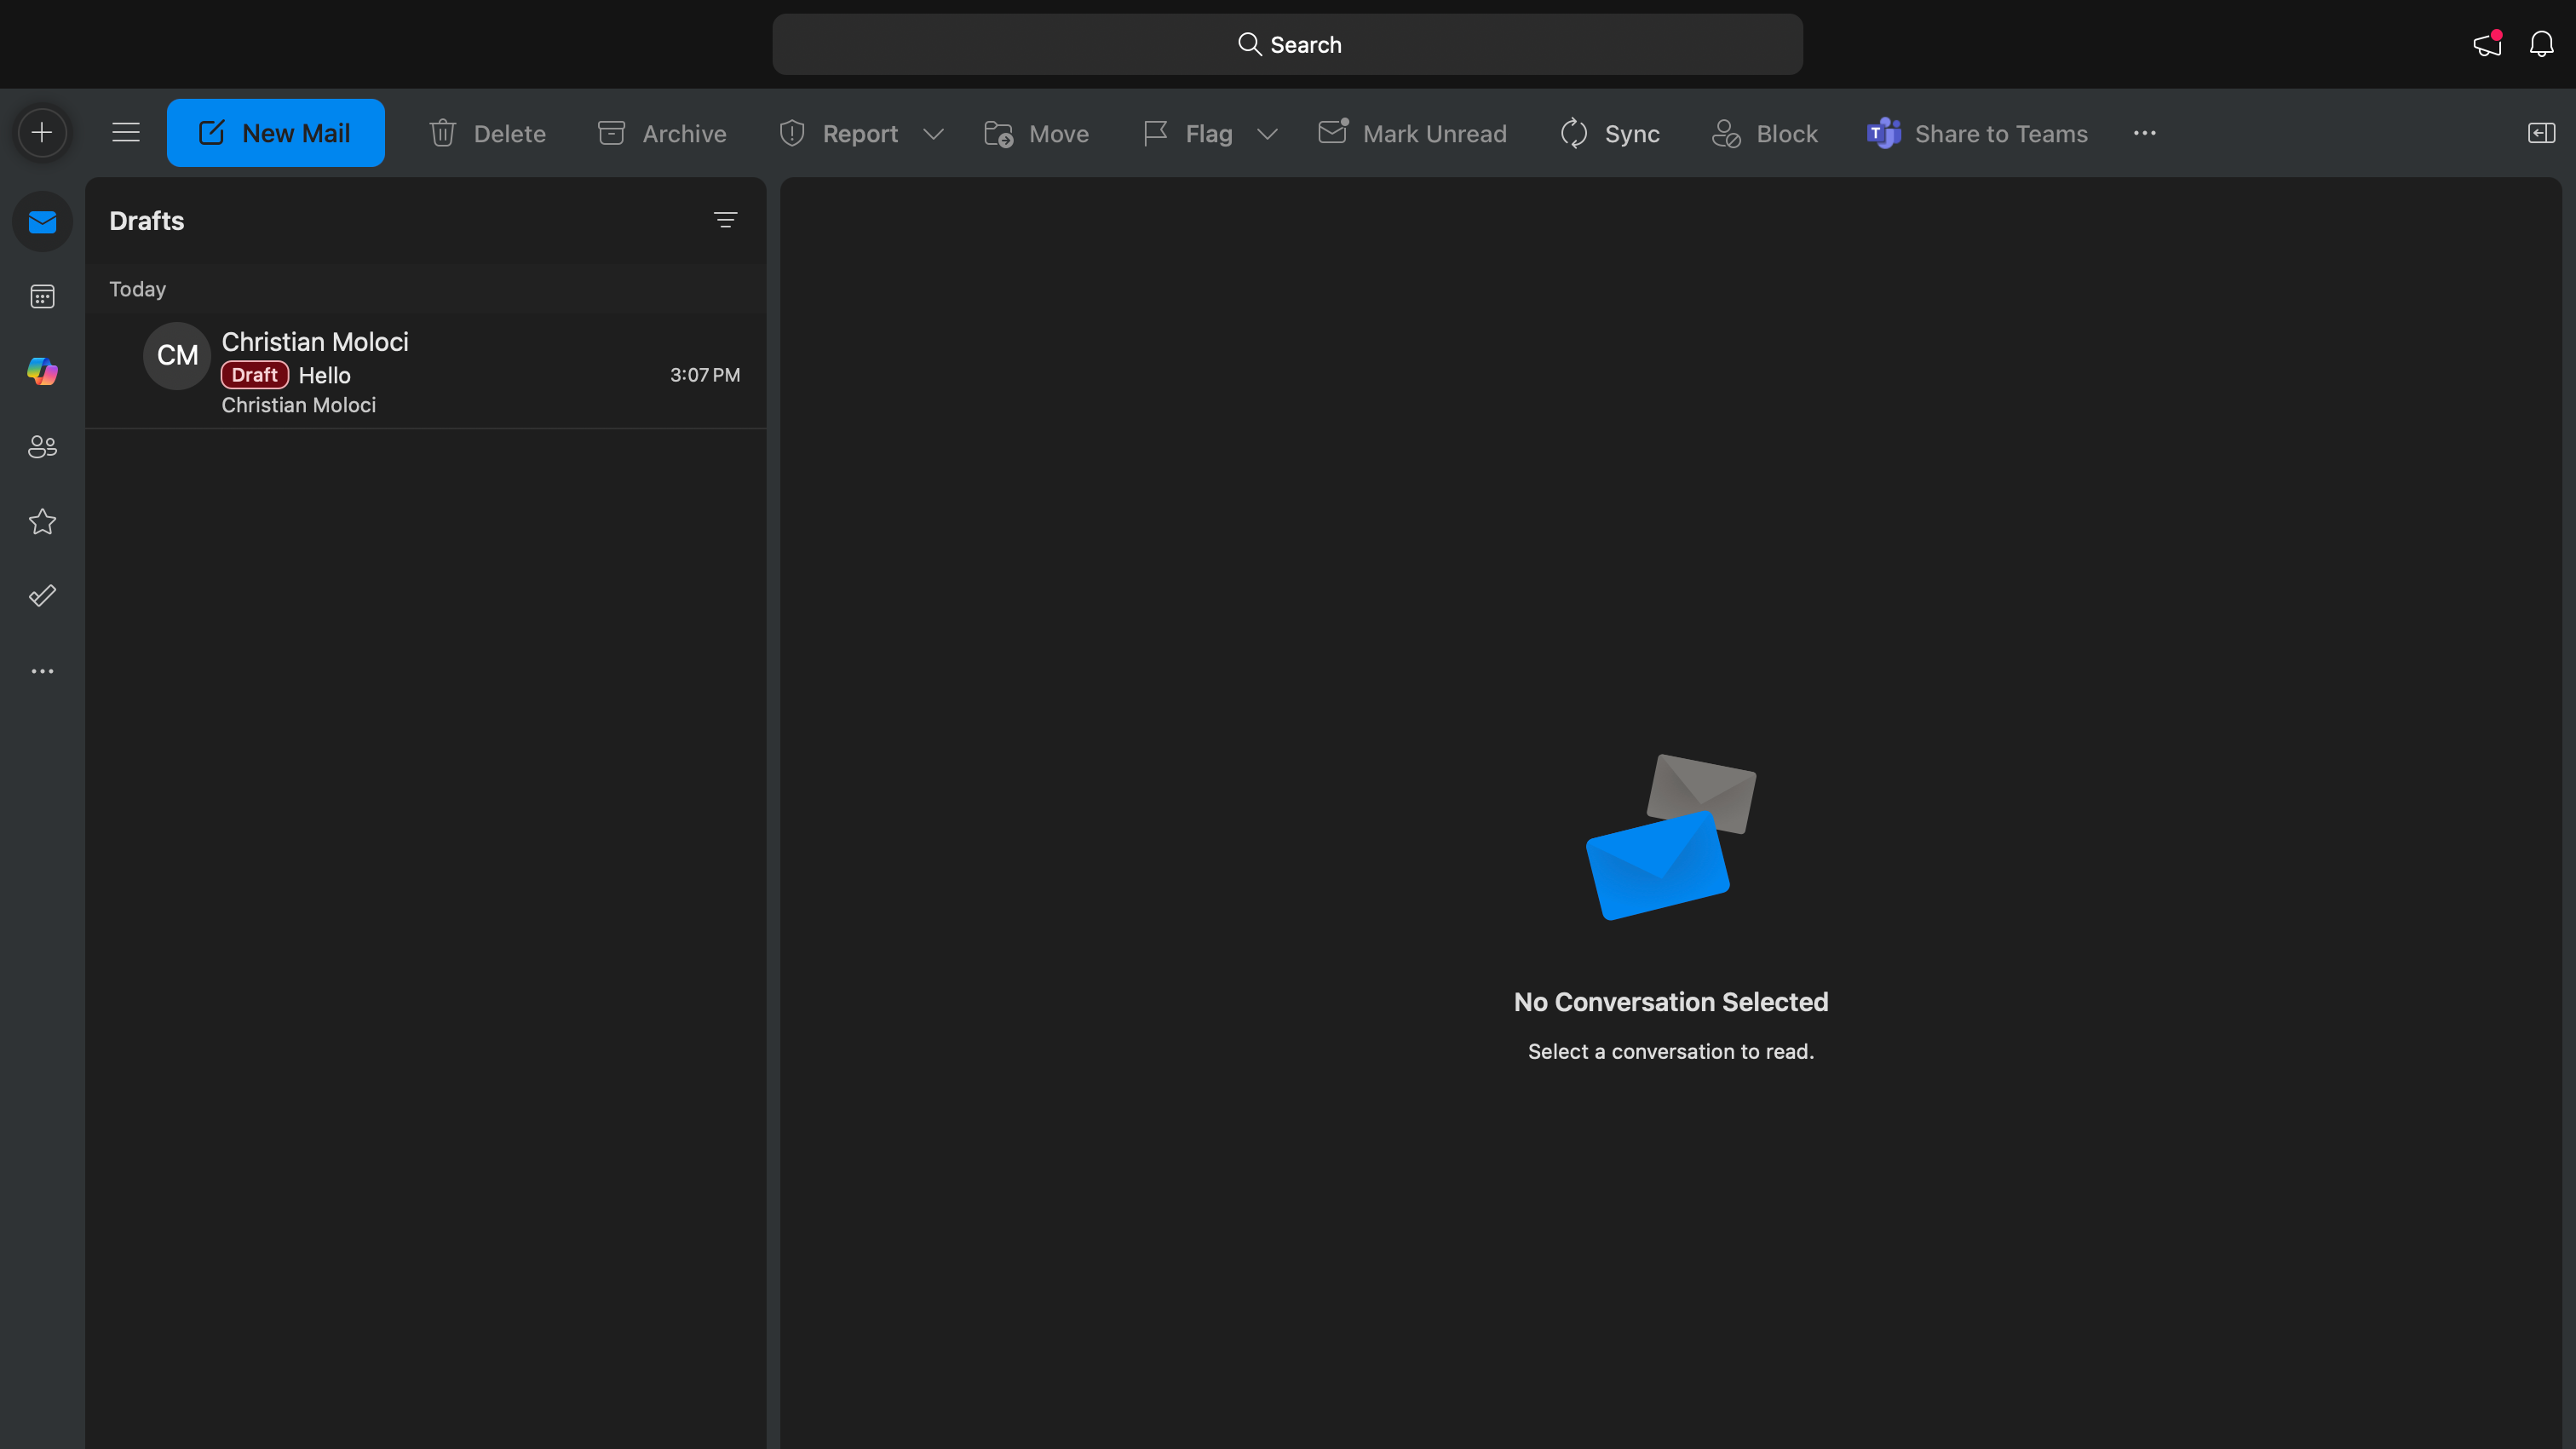2576x1449 pixels.
Task: Archive the selected message
Action: pyautogui.click(x=662, y=133)
